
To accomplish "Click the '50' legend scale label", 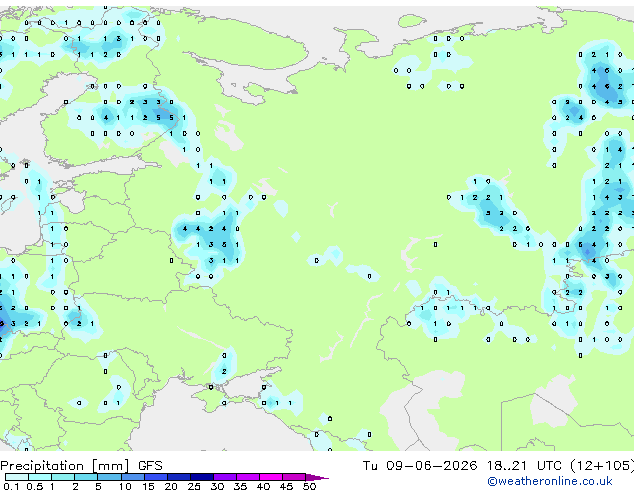I will coord(309,486).
